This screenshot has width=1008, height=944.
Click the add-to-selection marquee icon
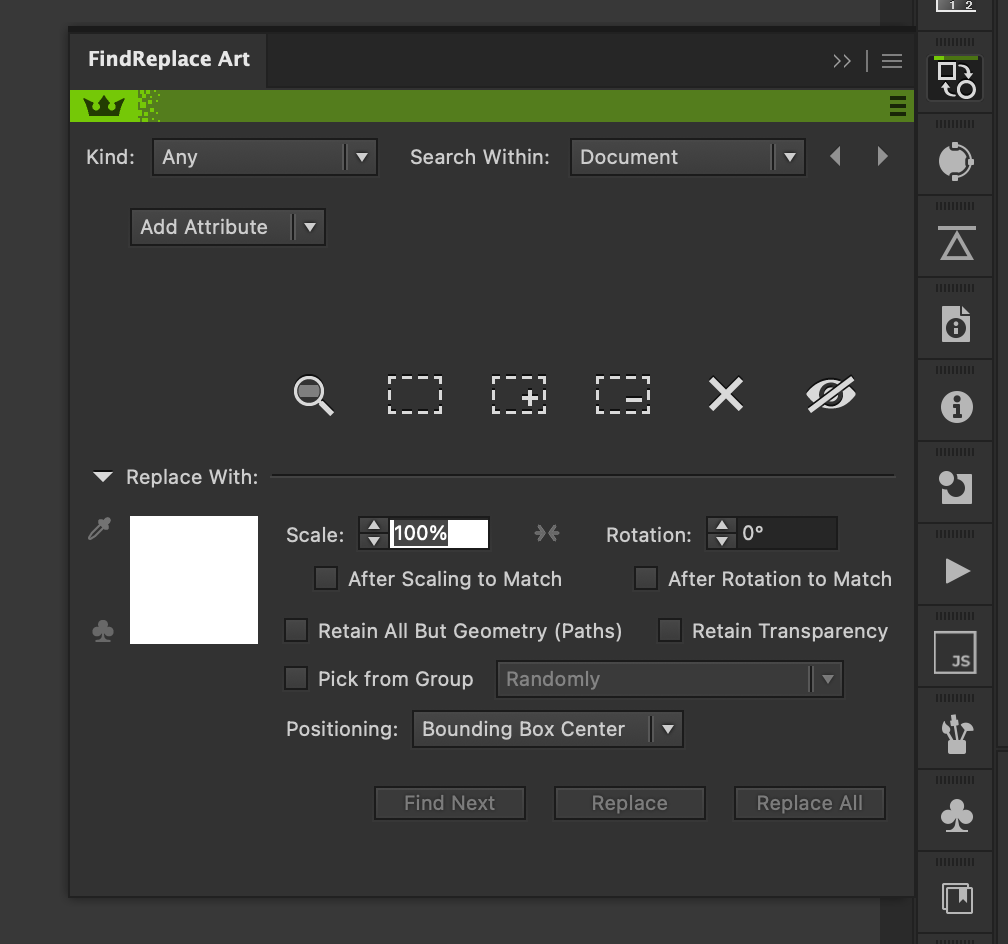(518, 394)
